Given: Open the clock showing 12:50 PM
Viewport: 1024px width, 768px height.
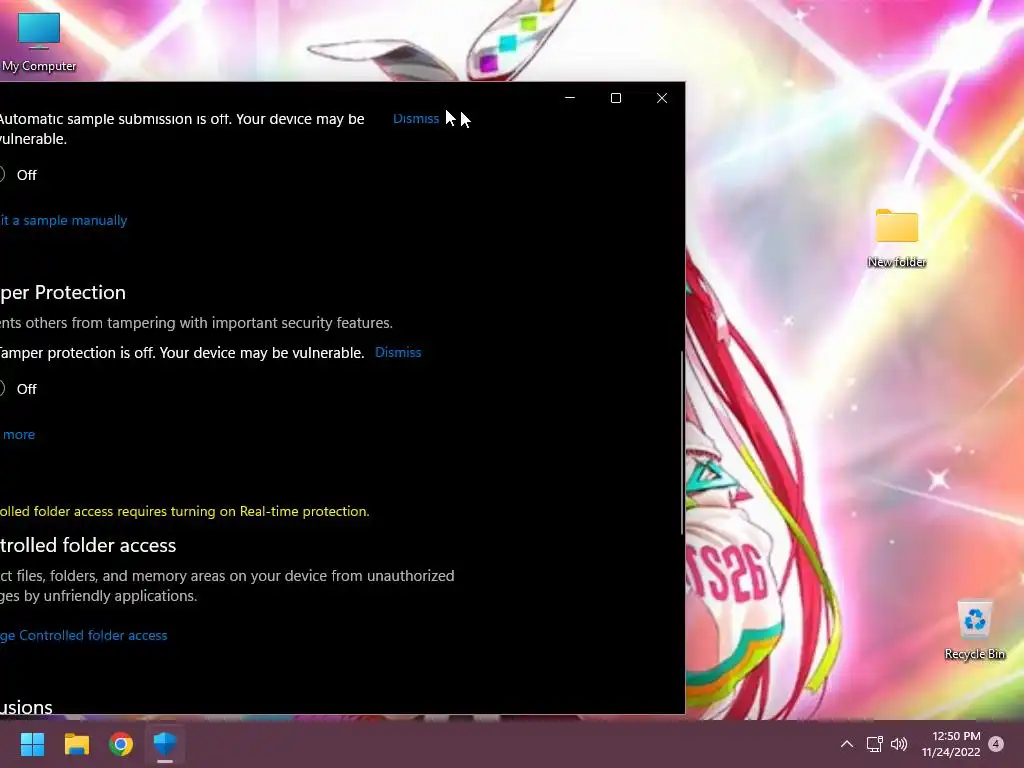Looking at the screenshot, I should 951,744.
